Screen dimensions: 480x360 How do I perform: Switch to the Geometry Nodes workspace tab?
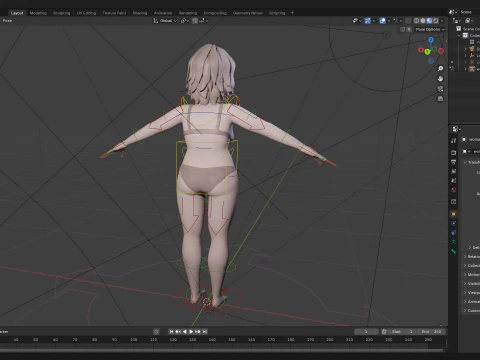(248, 13)
